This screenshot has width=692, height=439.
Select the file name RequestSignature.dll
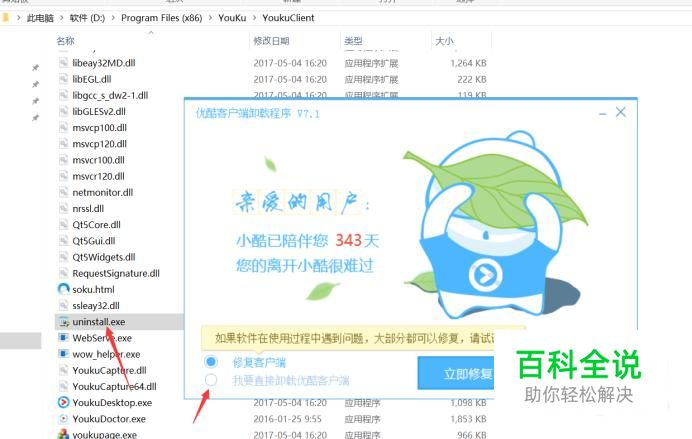click(x=116, y=273)
